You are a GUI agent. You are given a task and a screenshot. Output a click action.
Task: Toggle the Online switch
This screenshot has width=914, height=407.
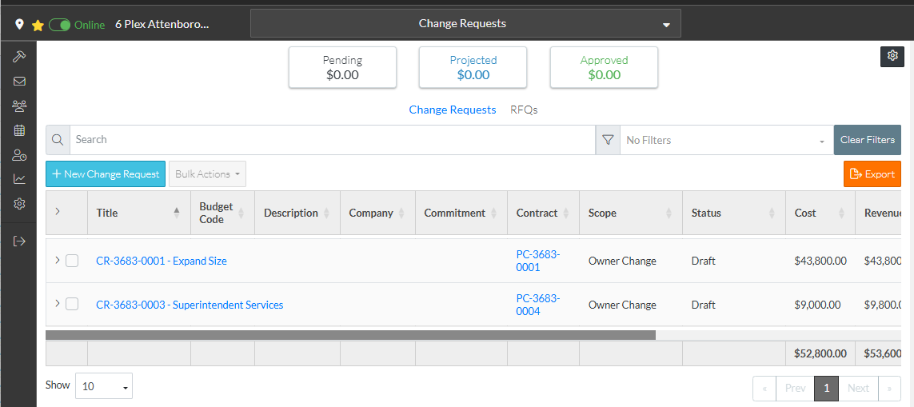59,23
